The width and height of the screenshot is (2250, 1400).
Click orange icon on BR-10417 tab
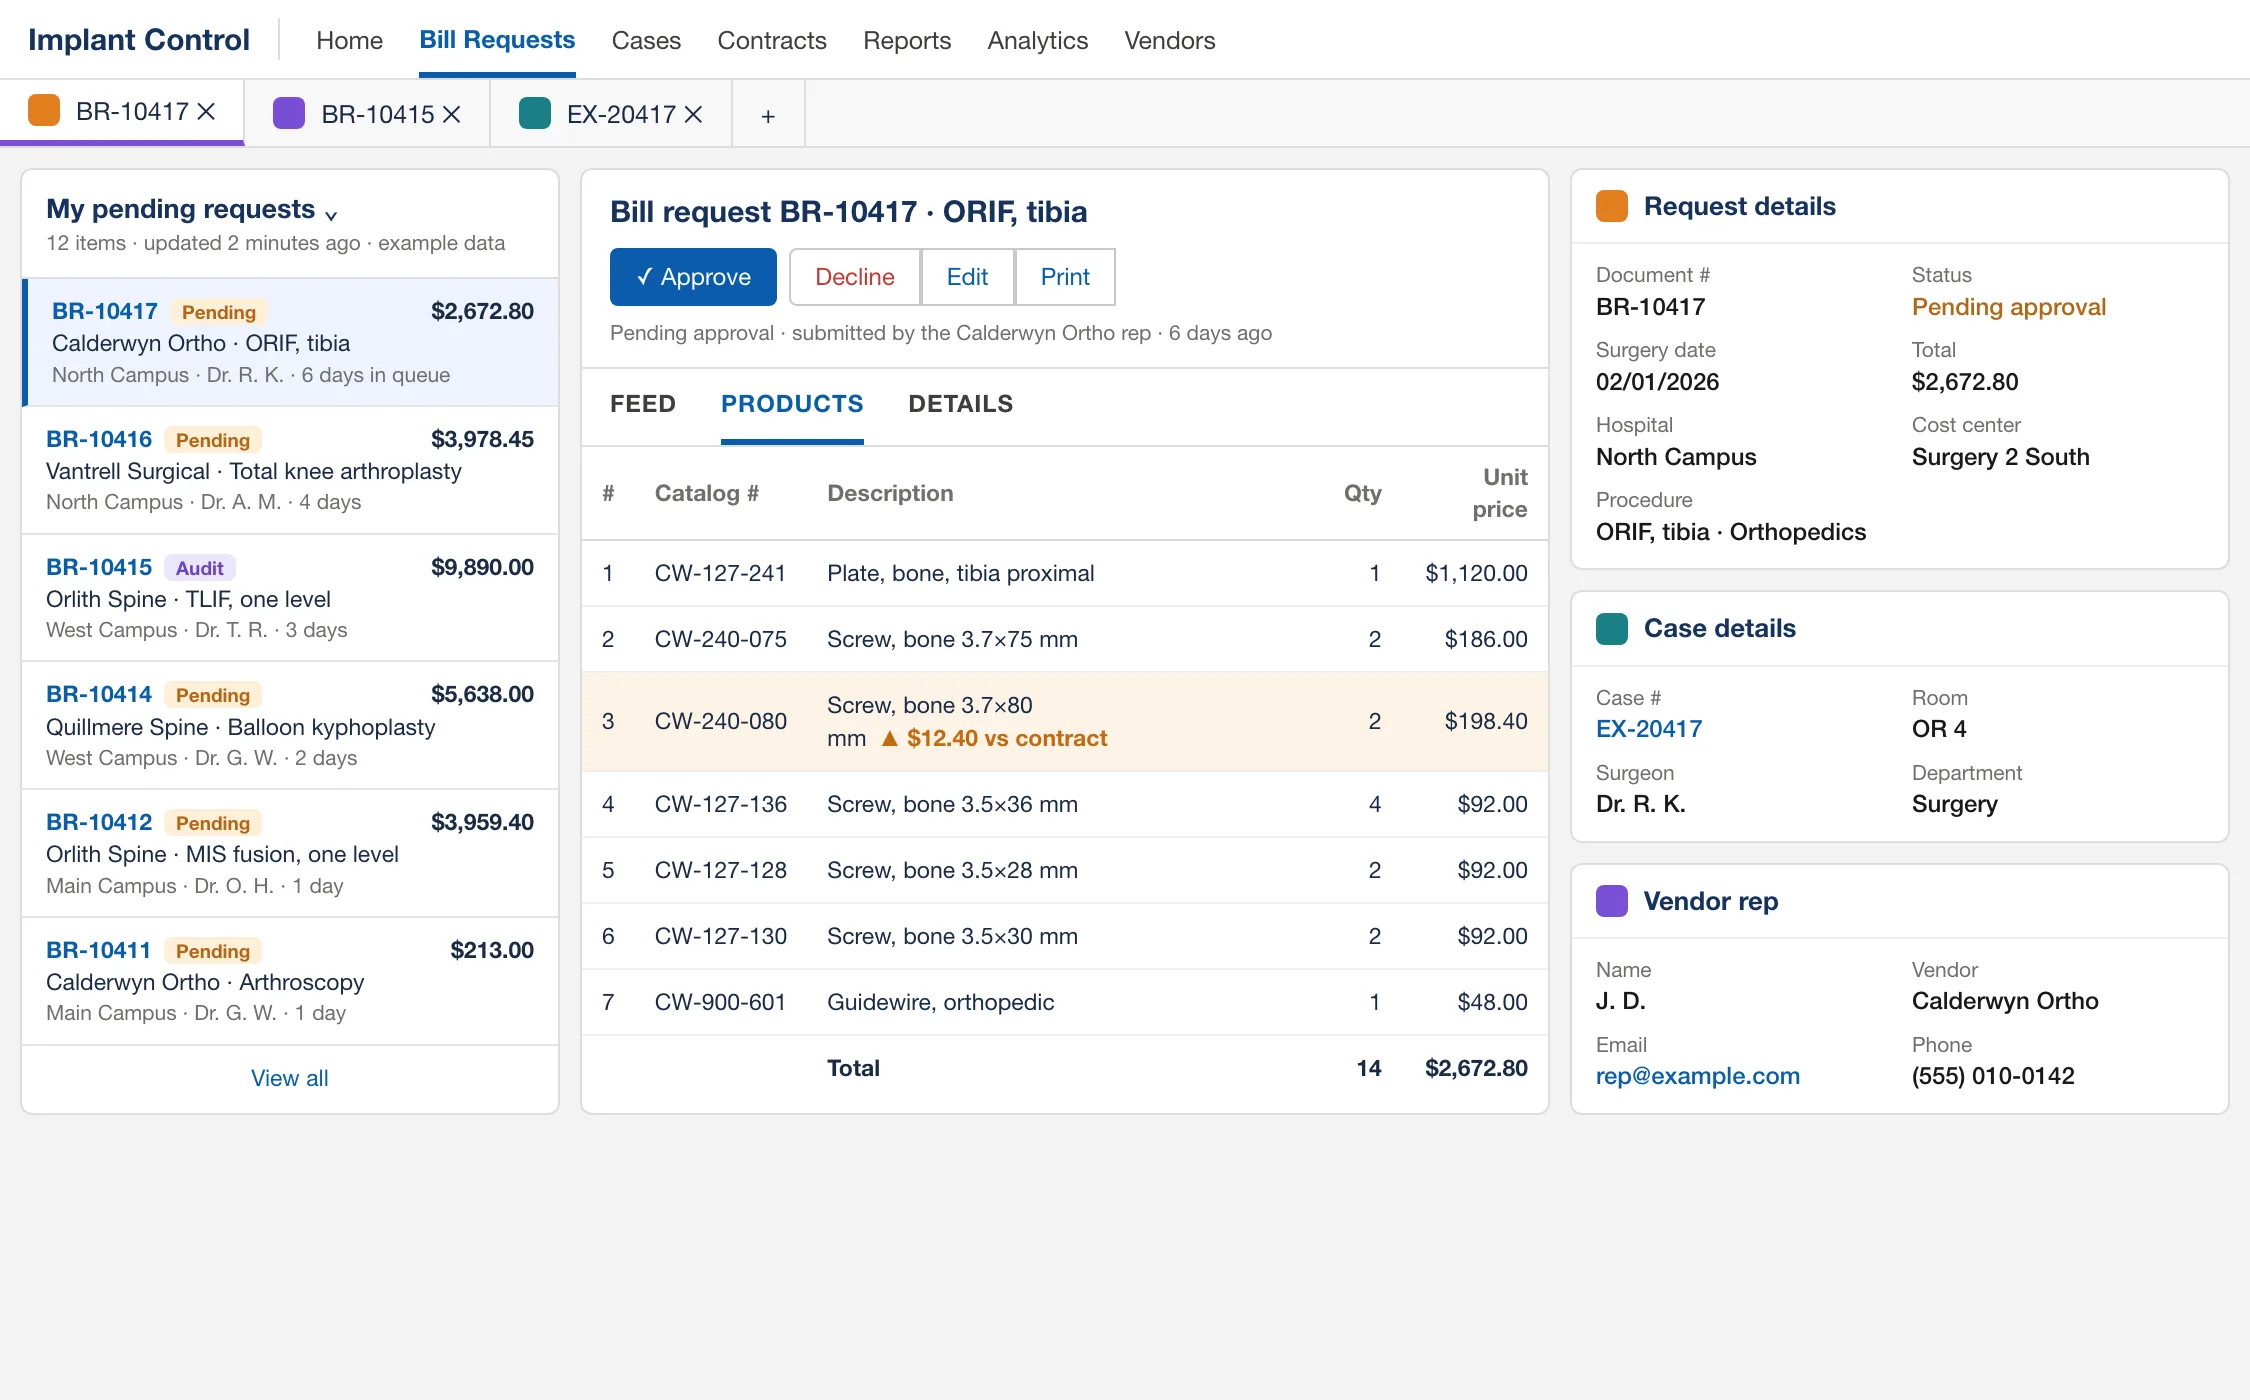click(x=44, y=111)
